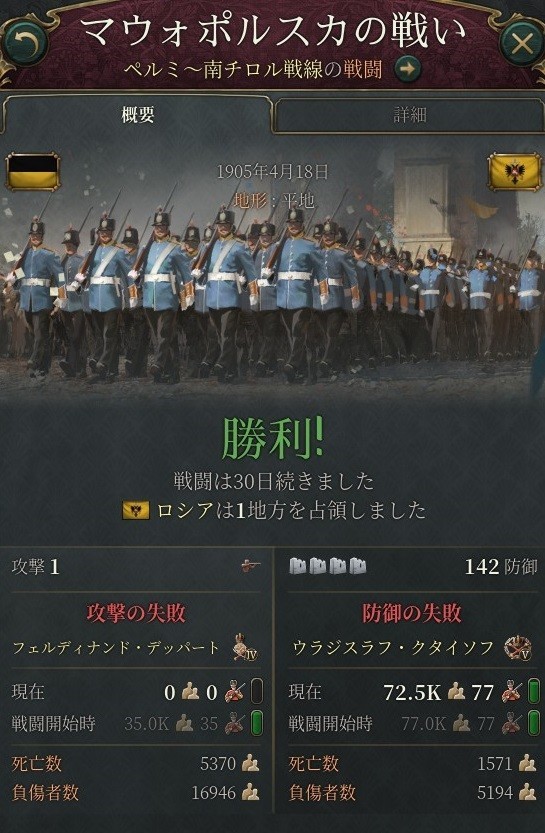Select commander フェルディナンド・デッパート
The width and height of the screenshot is (545, 833).
click(x=116, y=648)
